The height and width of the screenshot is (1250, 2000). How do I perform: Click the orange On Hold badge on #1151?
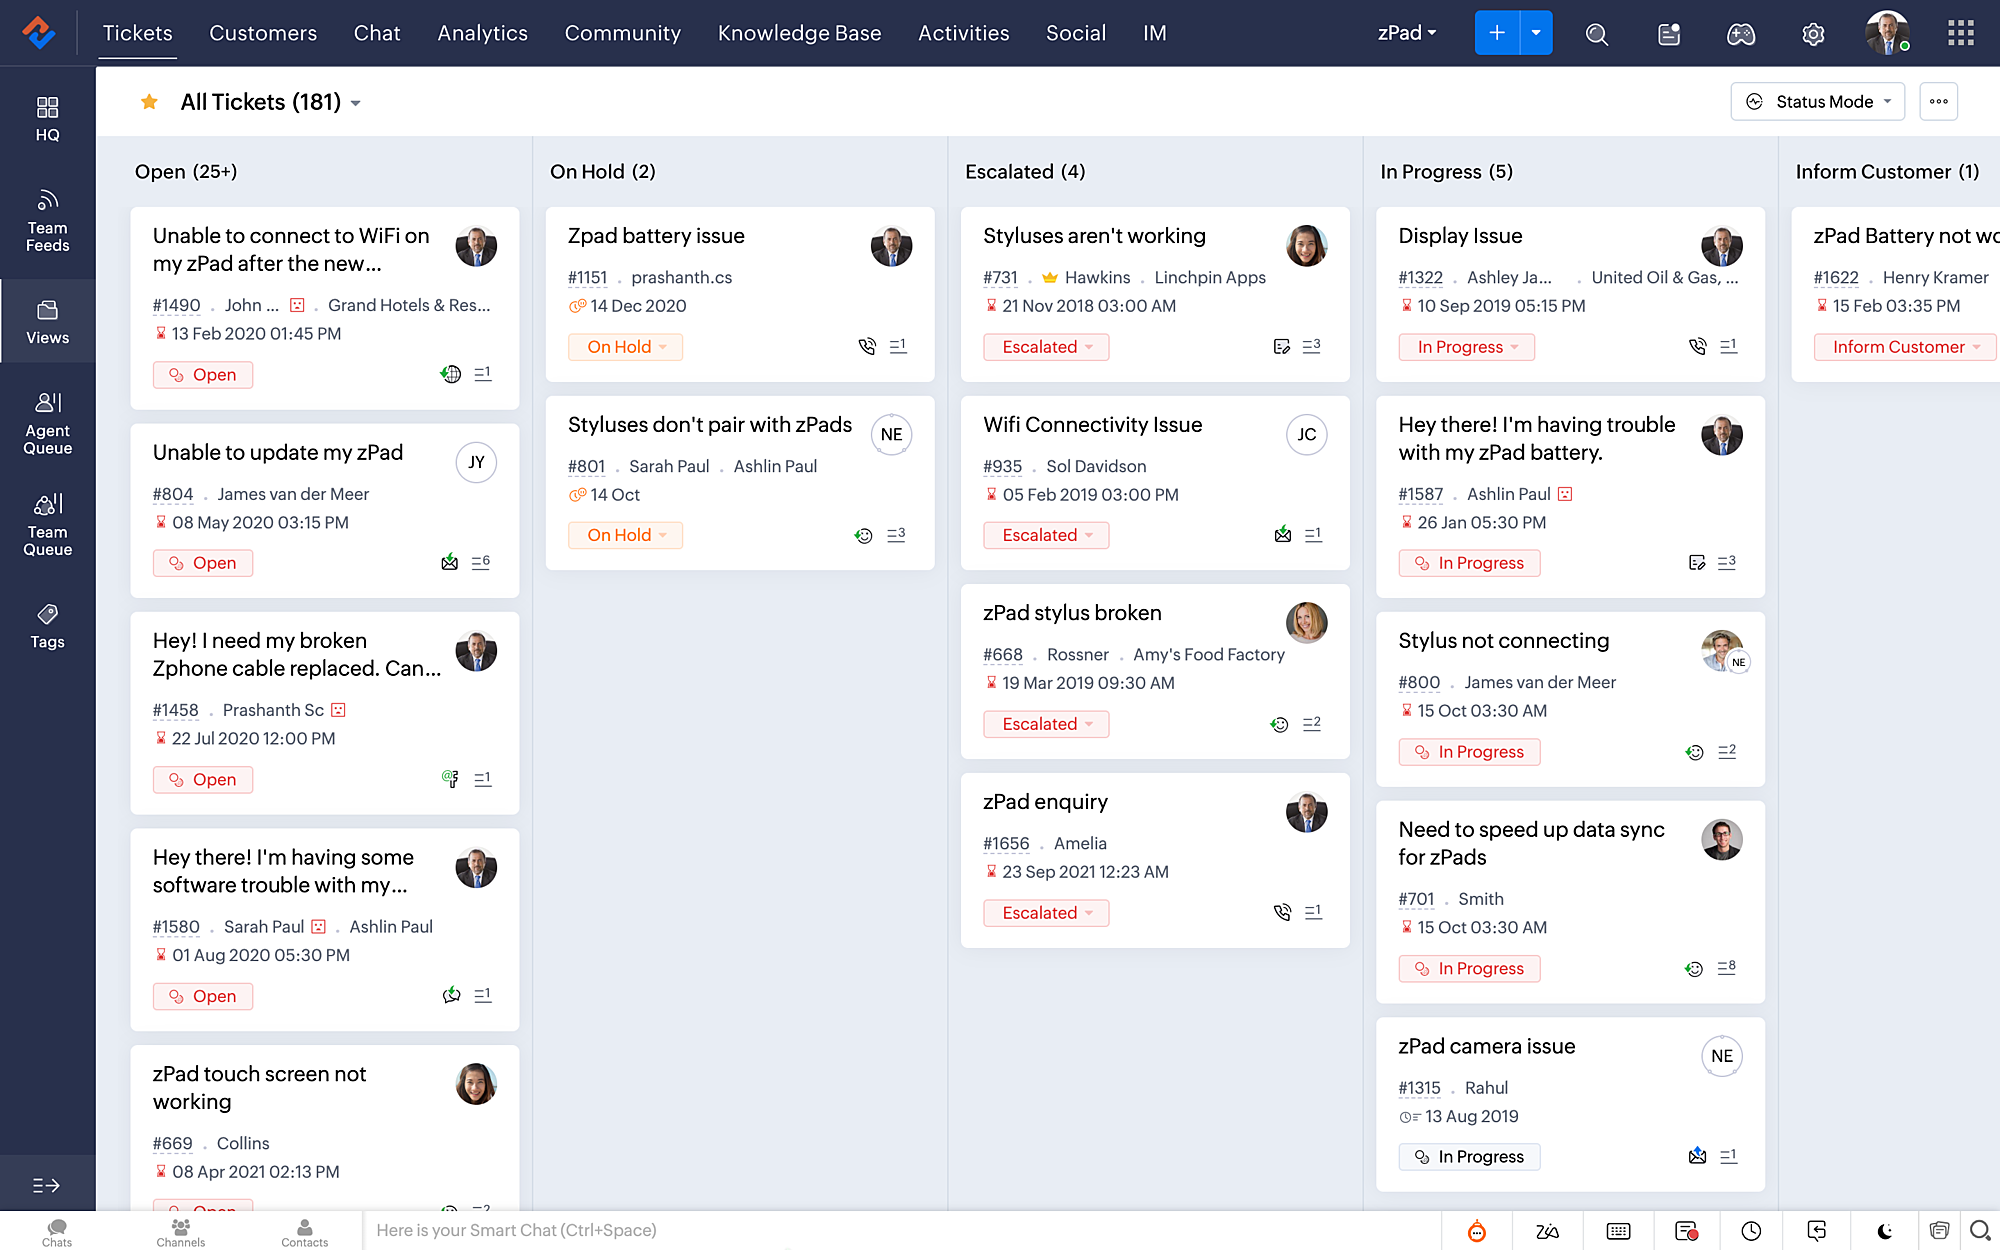[625, 347]
